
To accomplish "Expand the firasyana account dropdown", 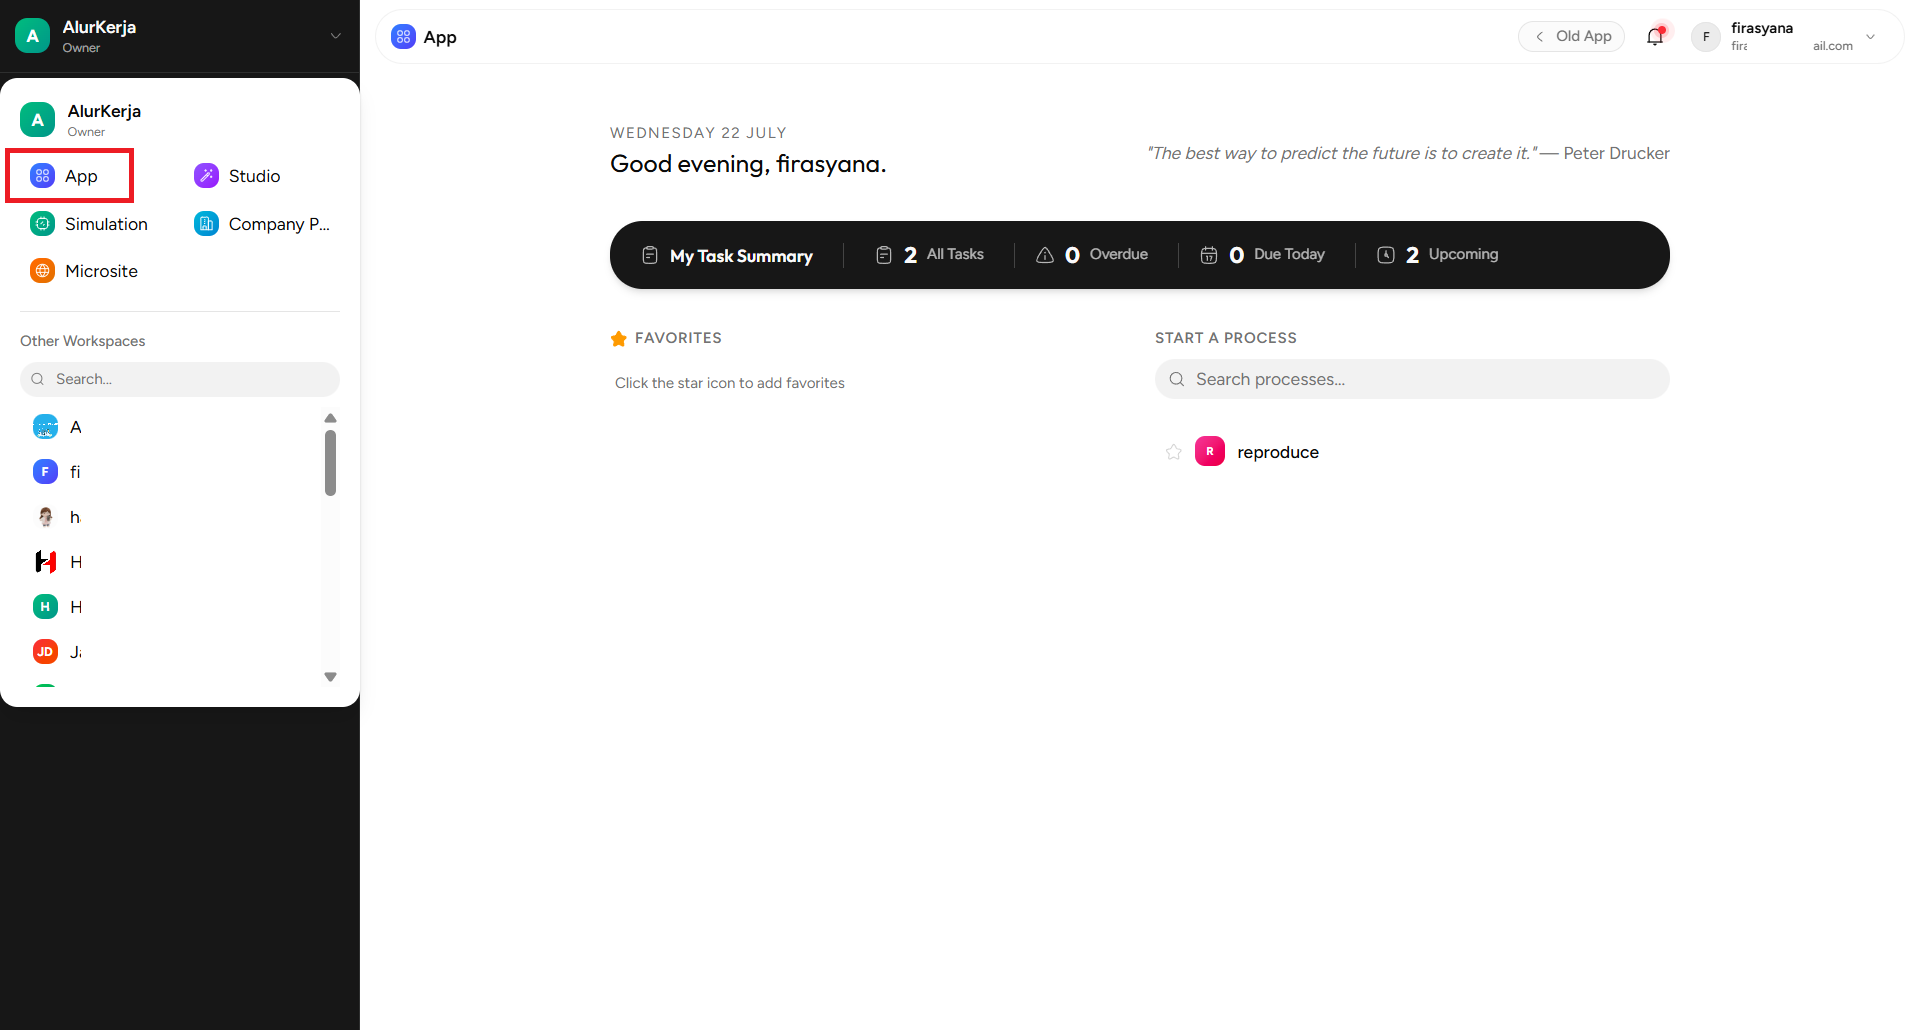I will (x=1870, y=37).
